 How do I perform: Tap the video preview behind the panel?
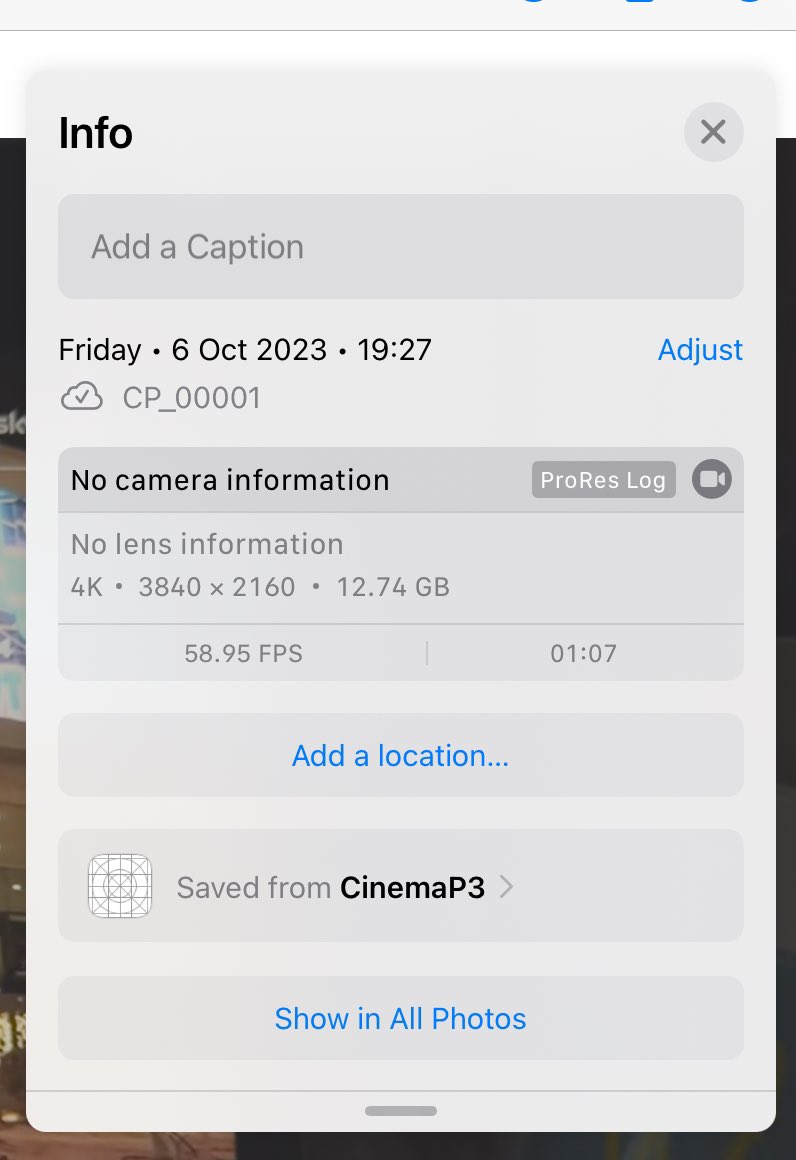(x=12, y=666)
